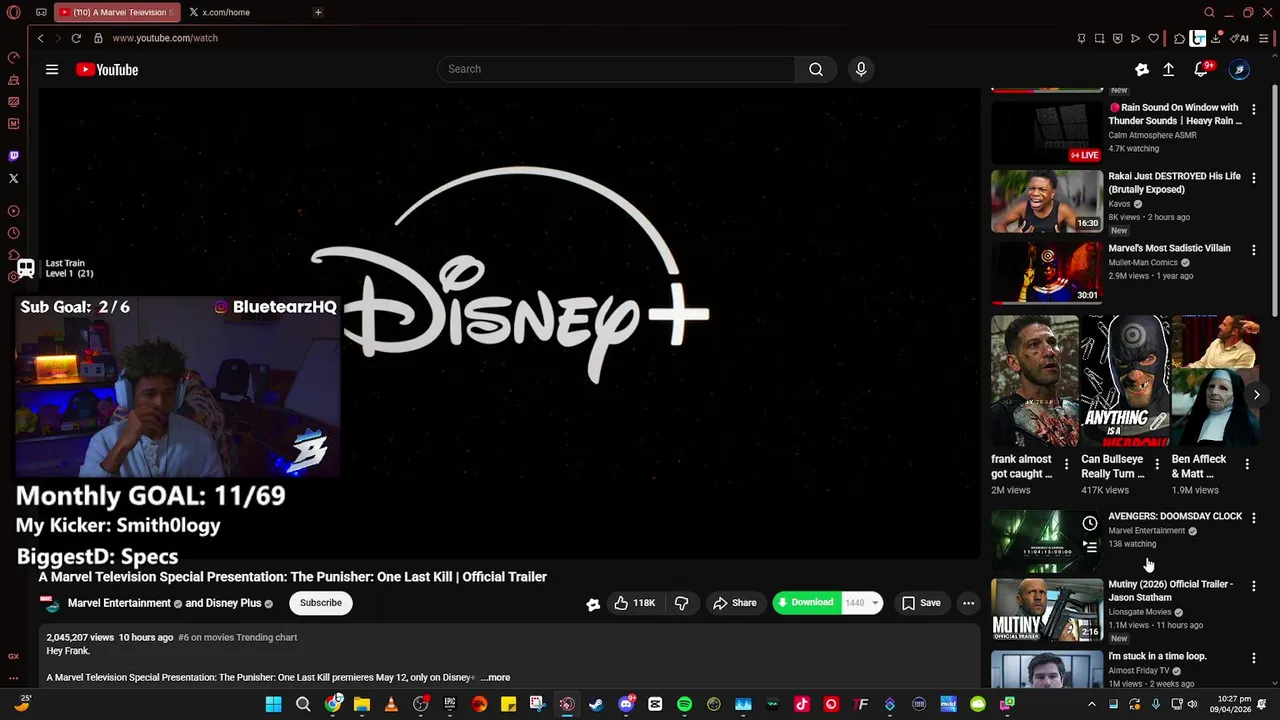Click the extension icon left of the upload arrow
The image size is (1280, 720).
pos(1142,69)
